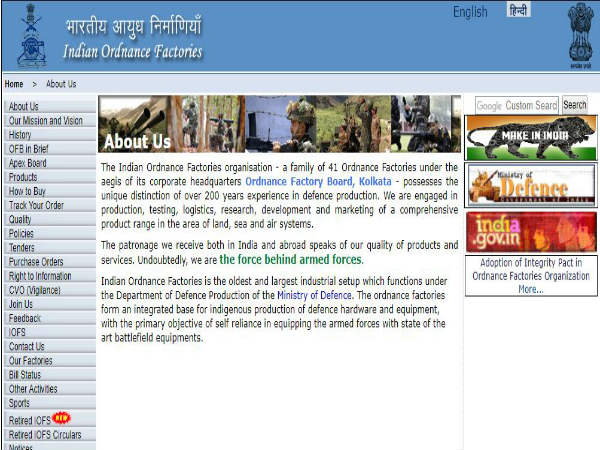Screen dimensions: 600x450
Task: Click the Google Custom Search field
Action: coord(516,105)
